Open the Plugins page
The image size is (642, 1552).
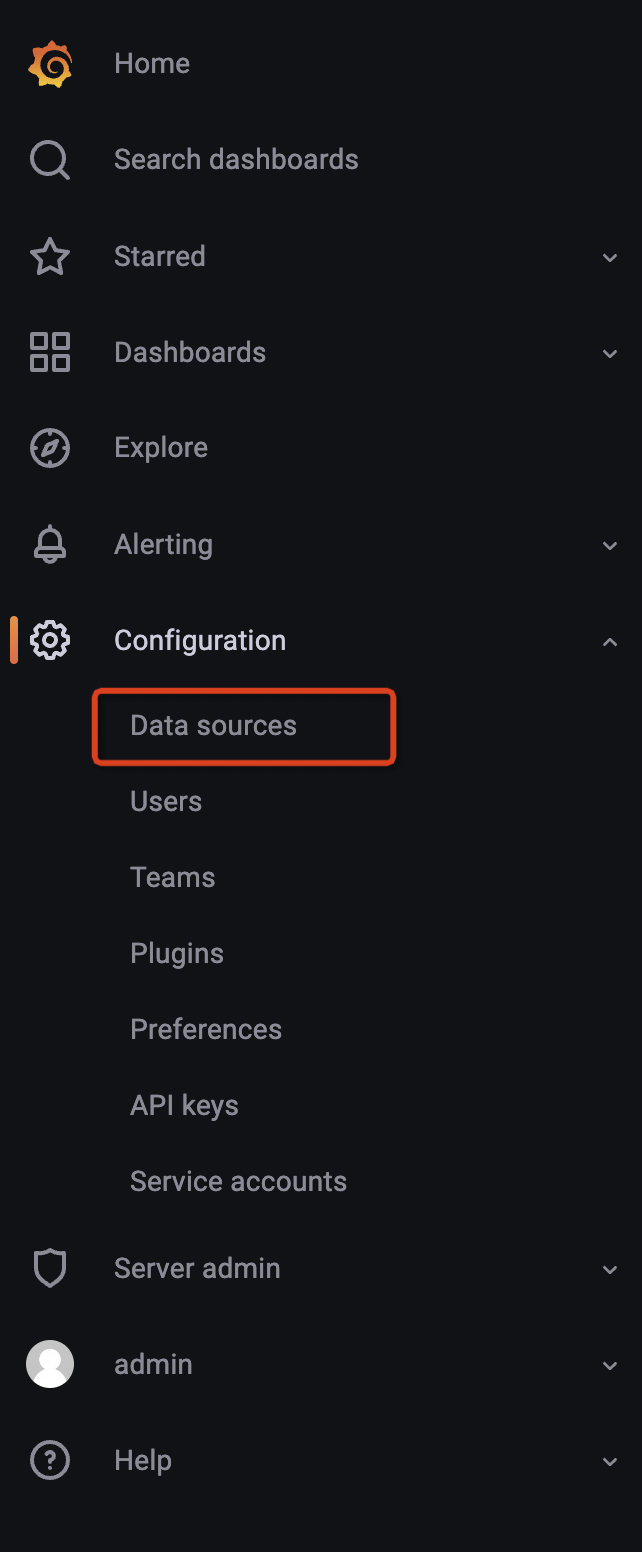177,954
